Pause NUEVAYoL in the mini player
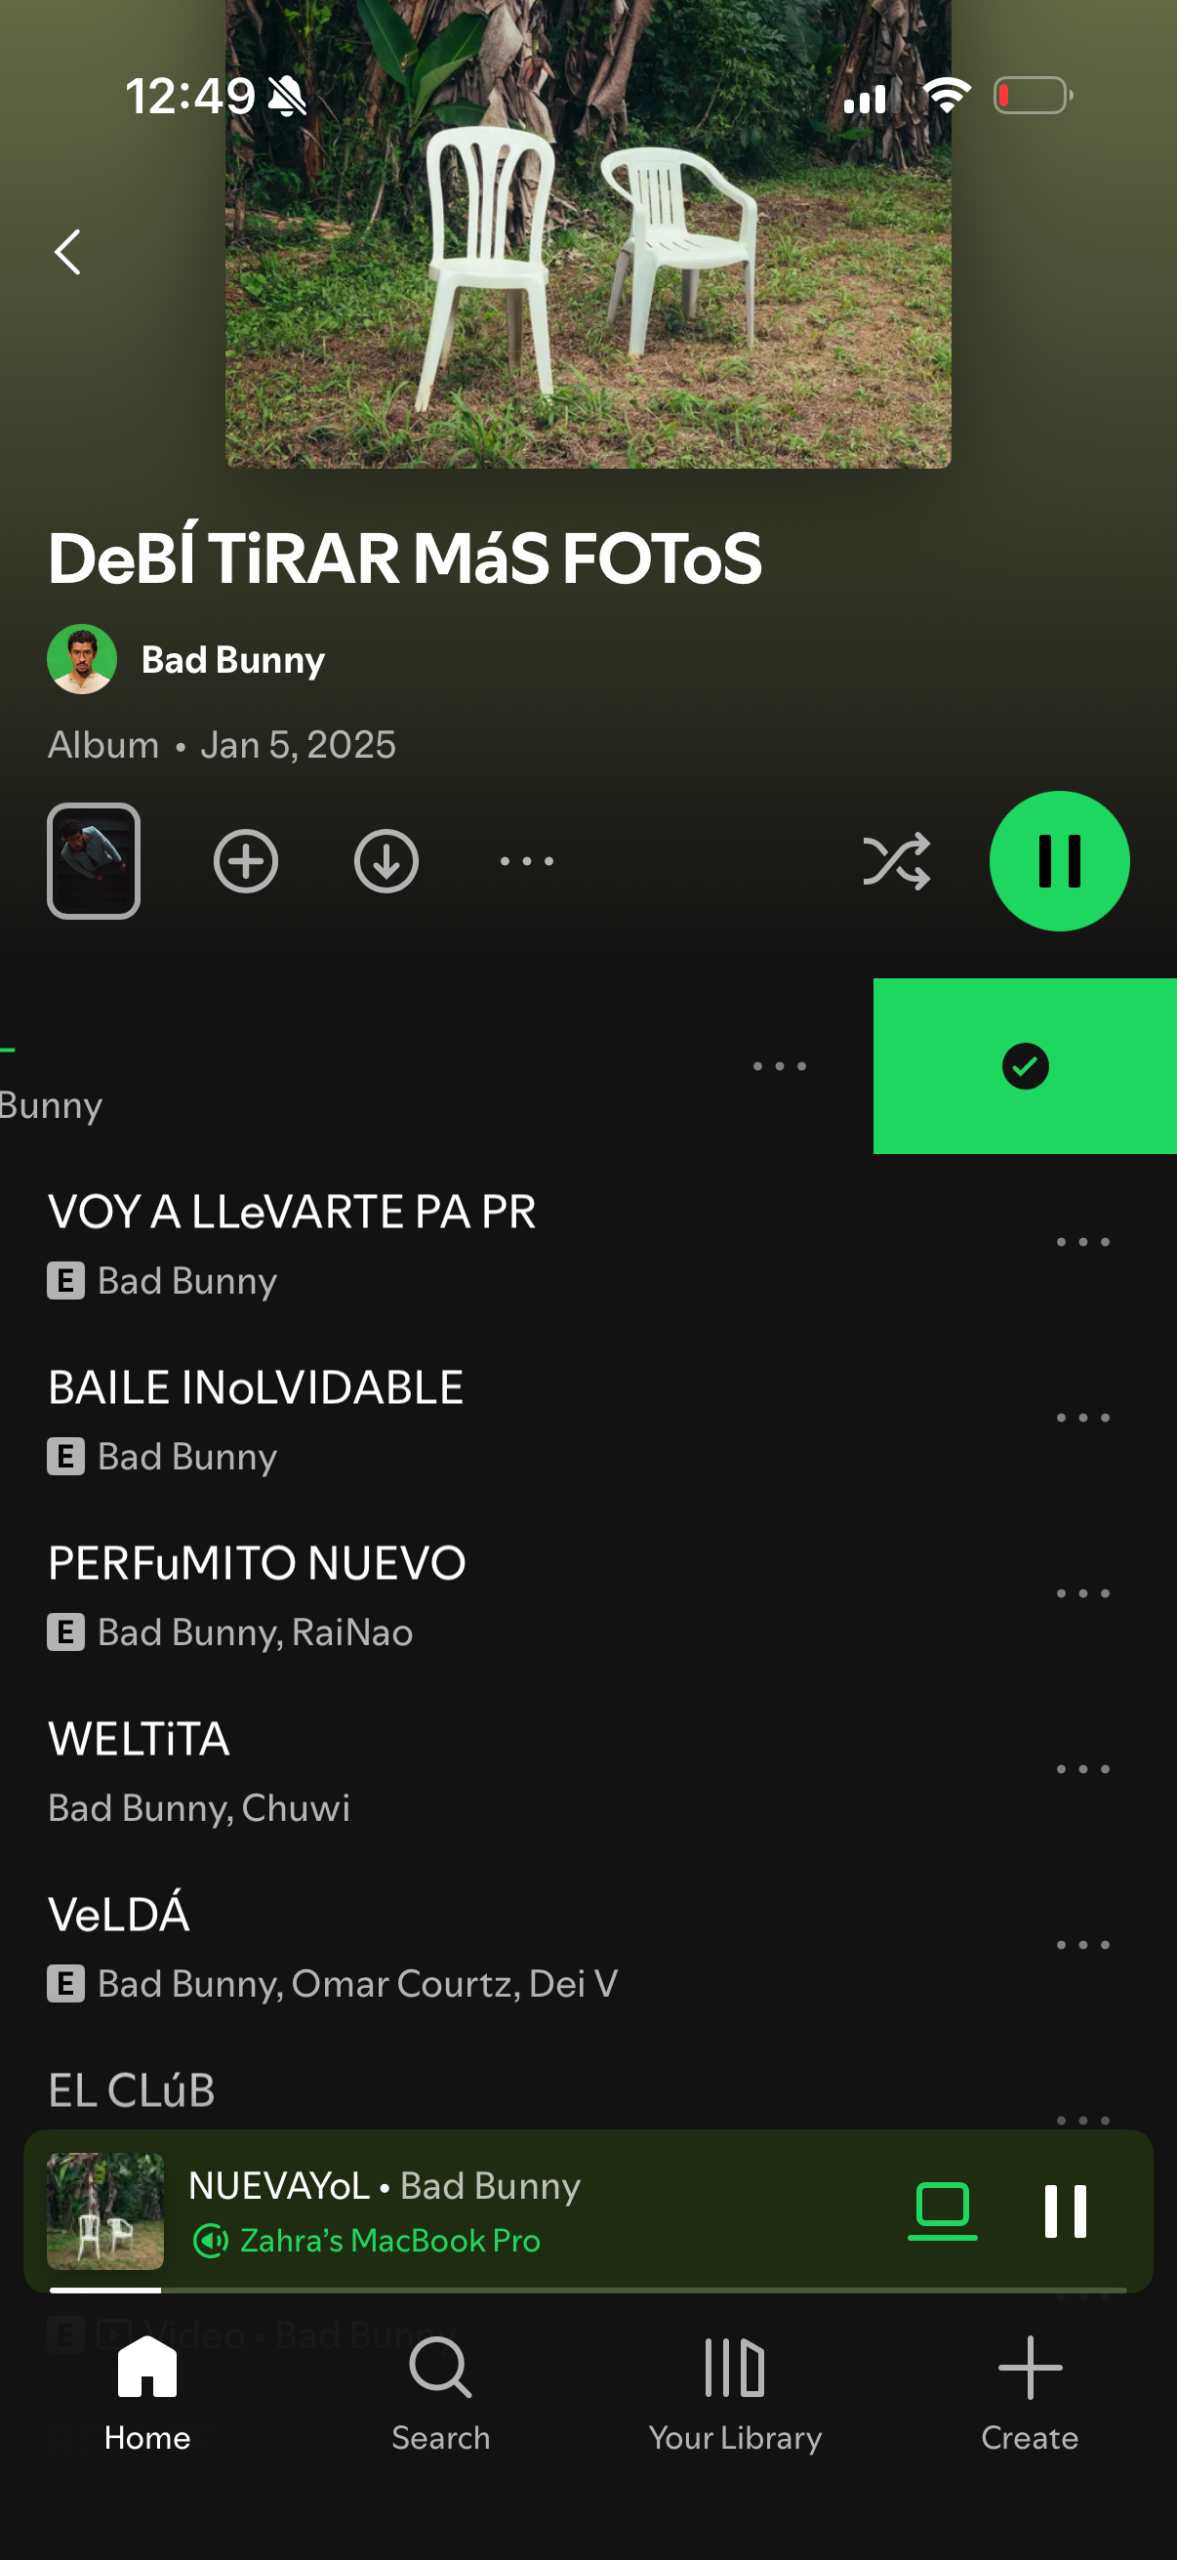The height and width of the screenshot is (2560, 1177). click(x=1065, y=2210)
